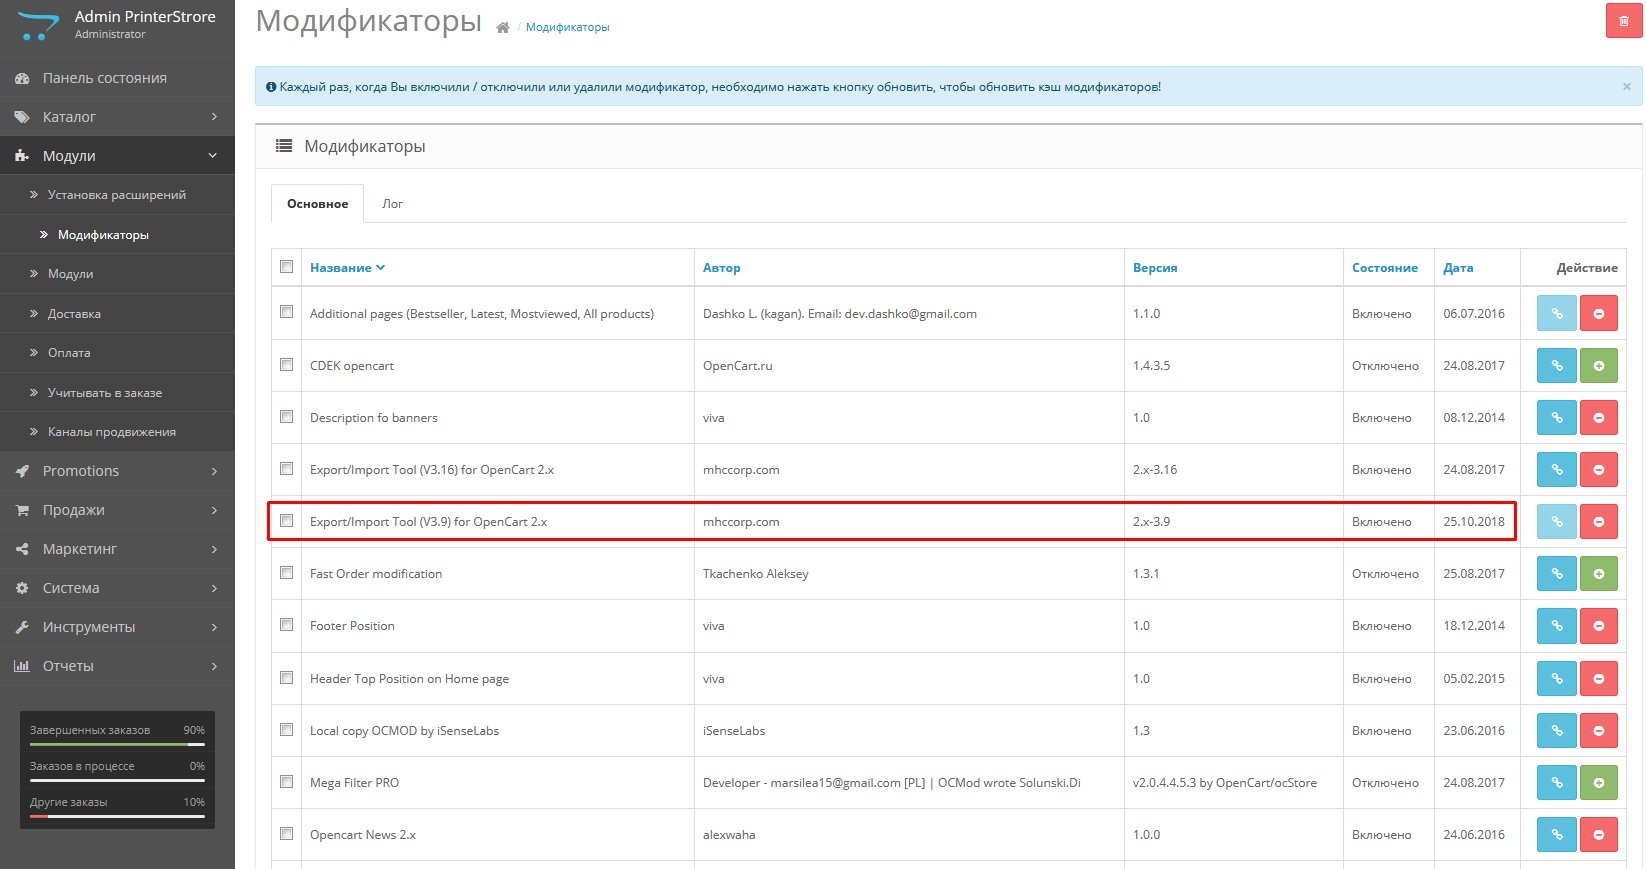Check the Description fo banners checkbox
The height and width of the screenshot is (869, 1646).
tap(287, 416)
